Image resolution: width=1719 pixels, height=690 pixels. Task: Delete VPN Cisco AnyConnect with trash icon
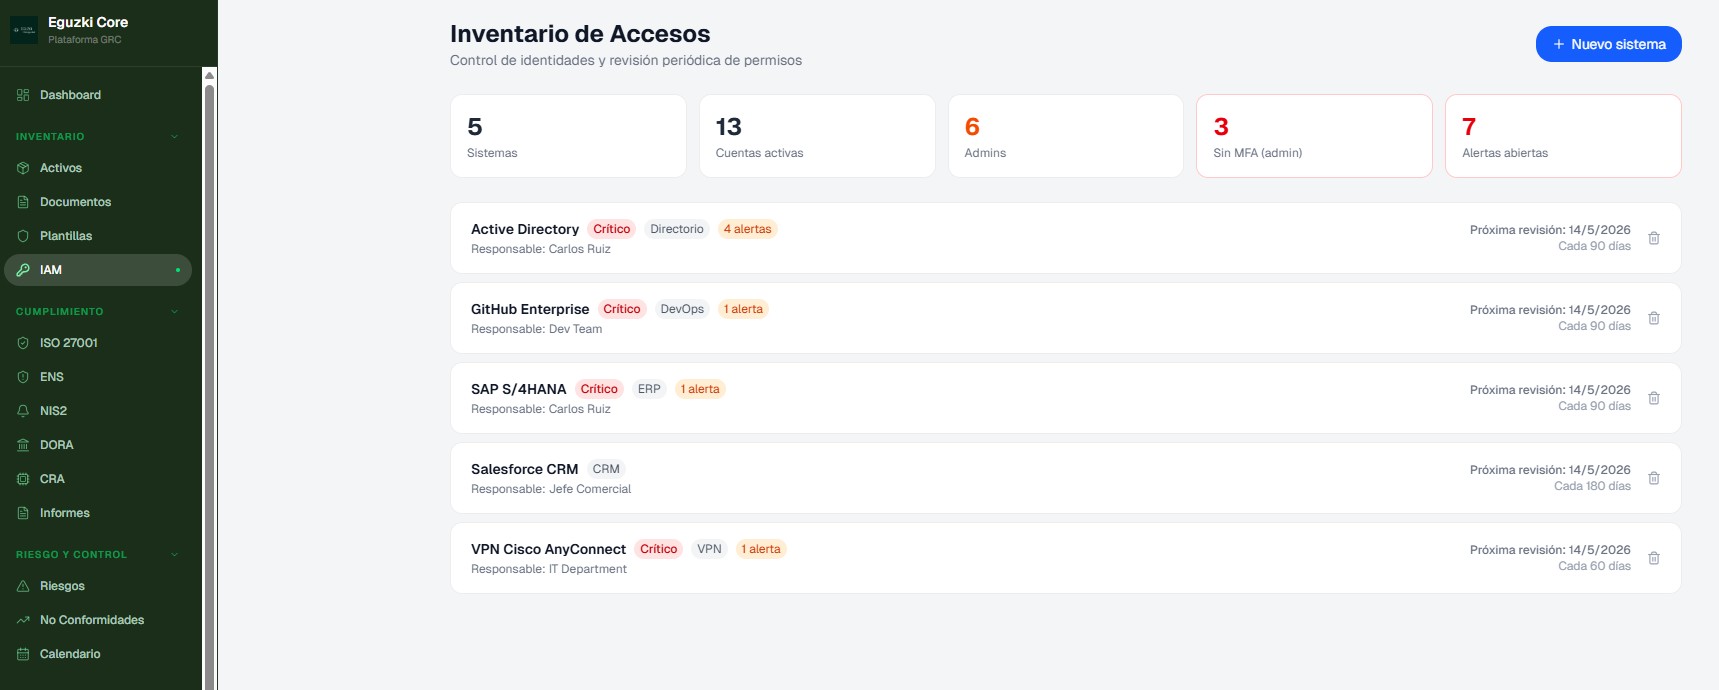pyautogui.click(x=1653, y=558)
